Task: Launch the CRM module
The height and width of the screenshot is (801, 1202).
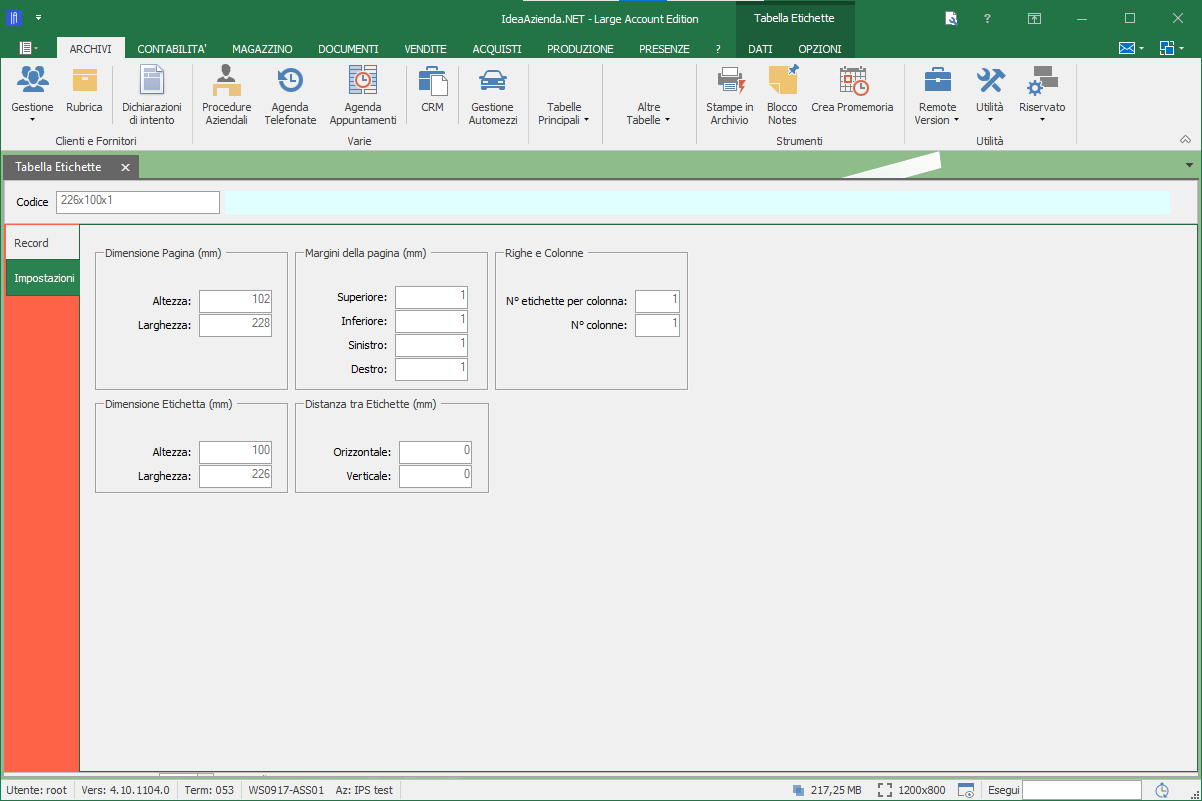Action: (x=432, y=90)
